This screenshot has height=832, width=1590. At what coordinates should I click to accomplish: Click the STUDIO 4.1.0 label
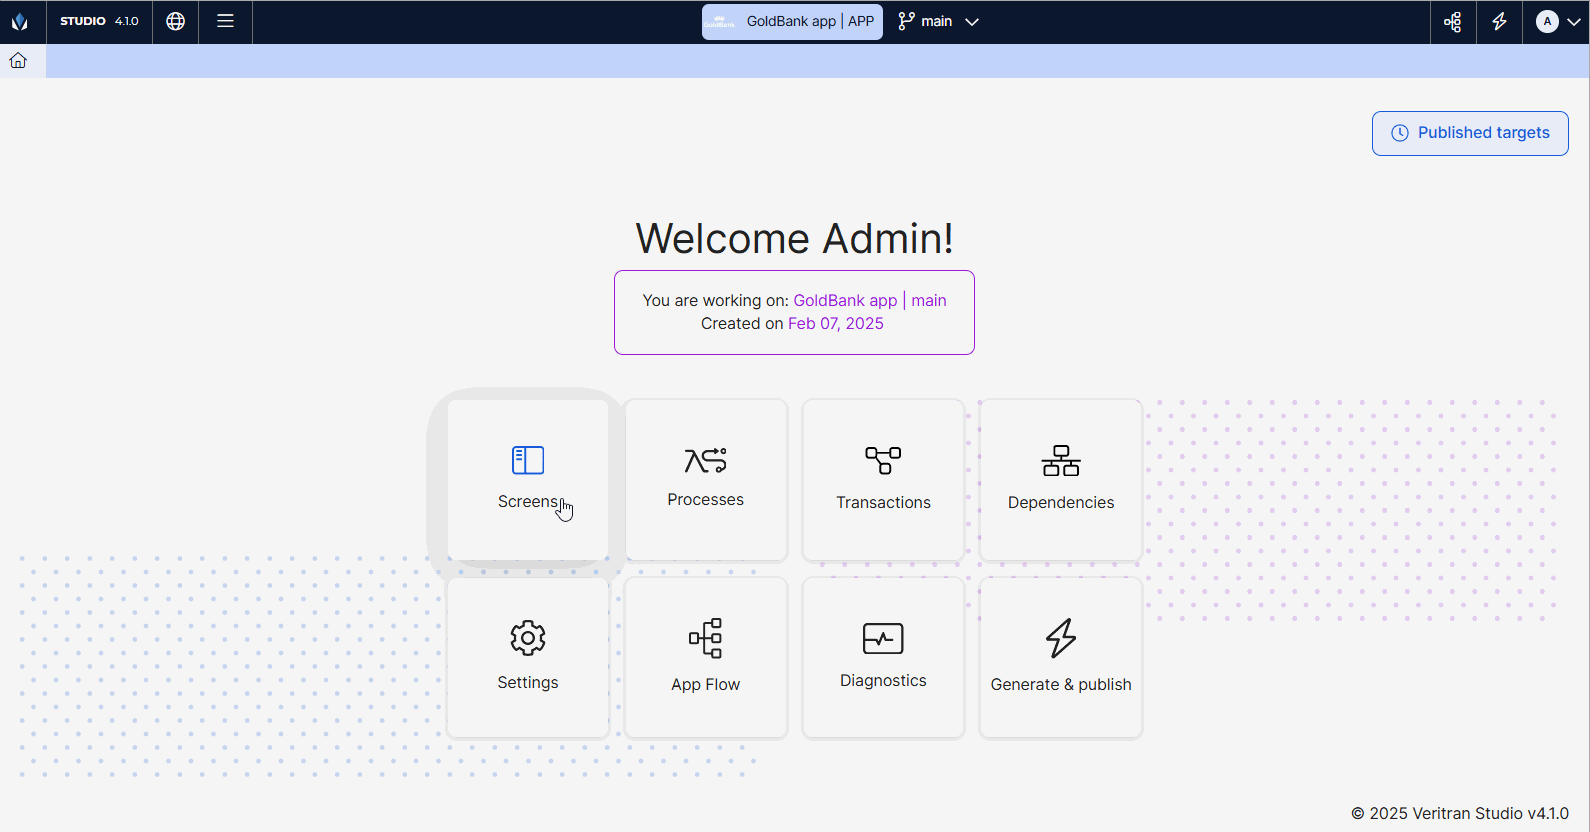(99, 21)
